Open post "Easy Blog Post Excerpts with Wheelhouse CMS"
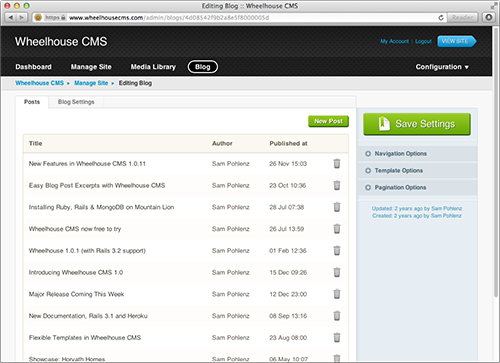Viewport: 500px width, 363px height. click(x=97, y=185)
